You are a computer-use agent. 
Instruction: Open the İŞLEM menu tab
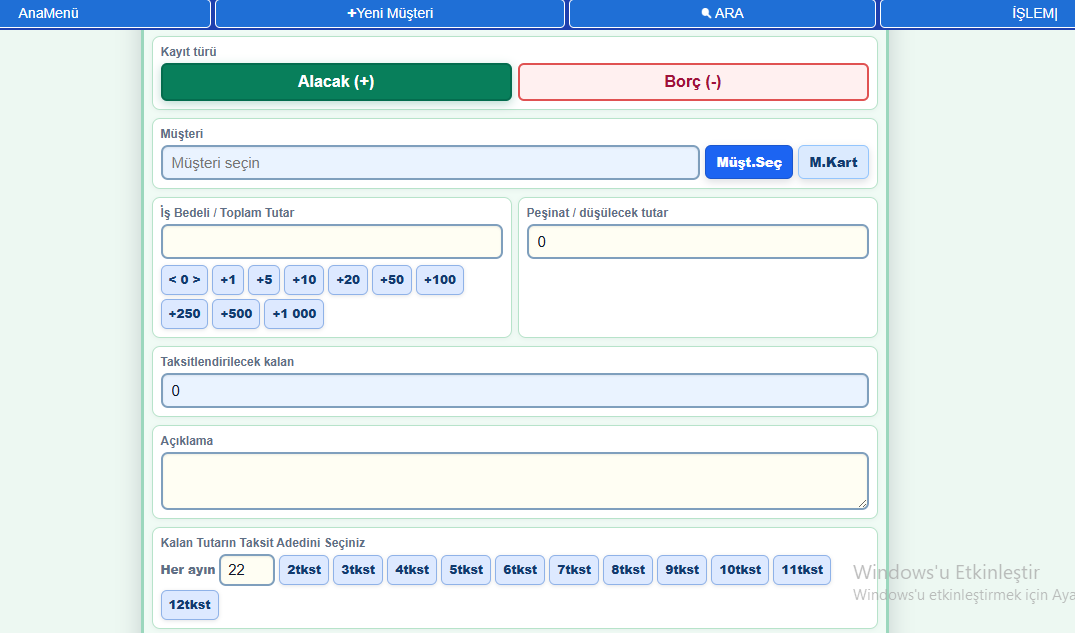pos(978,13)
